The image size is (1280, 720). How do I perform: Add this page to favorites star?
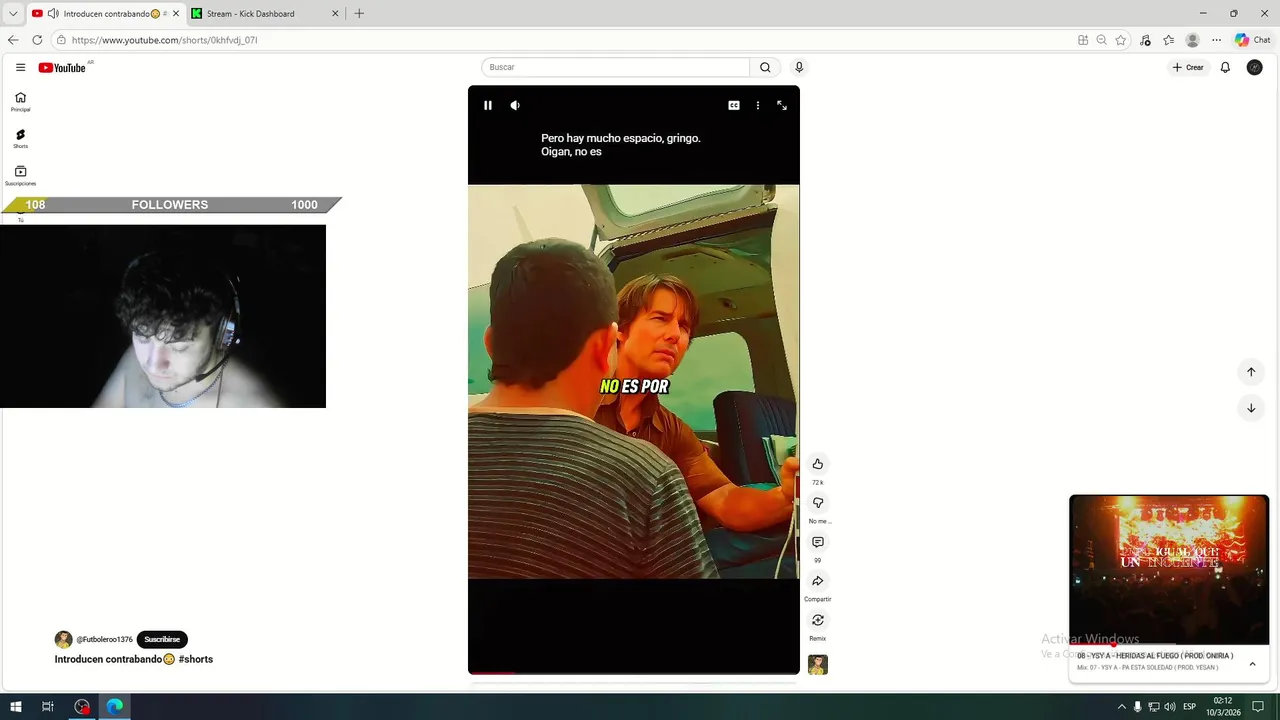coord(1121,40)
